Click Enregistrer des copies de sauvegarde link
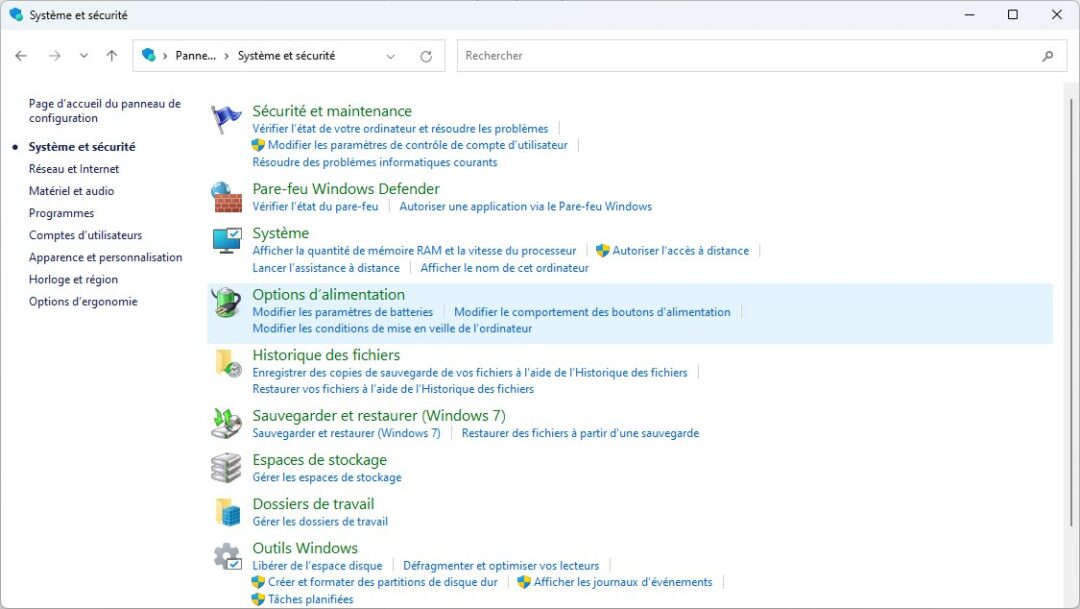1080x609 pixels. pyautogui.click(x=470, y=373)
